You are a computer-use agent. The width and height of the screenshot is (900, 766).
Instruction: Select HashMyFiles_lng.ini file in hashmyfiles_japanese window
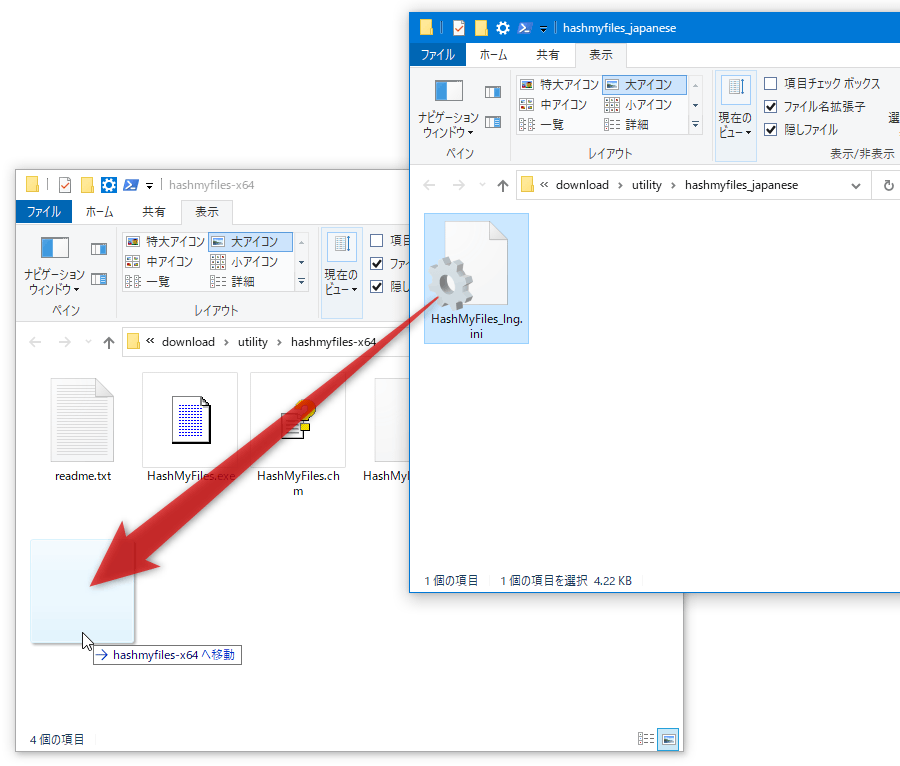[x=476, y=278]
